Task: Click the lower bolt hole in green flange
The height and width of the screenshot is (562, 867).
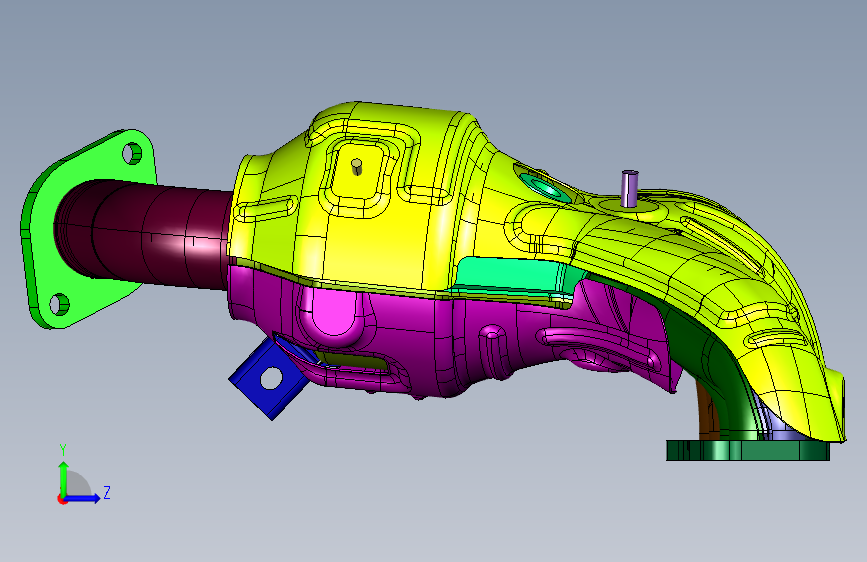Action: (x=59, y=304)
